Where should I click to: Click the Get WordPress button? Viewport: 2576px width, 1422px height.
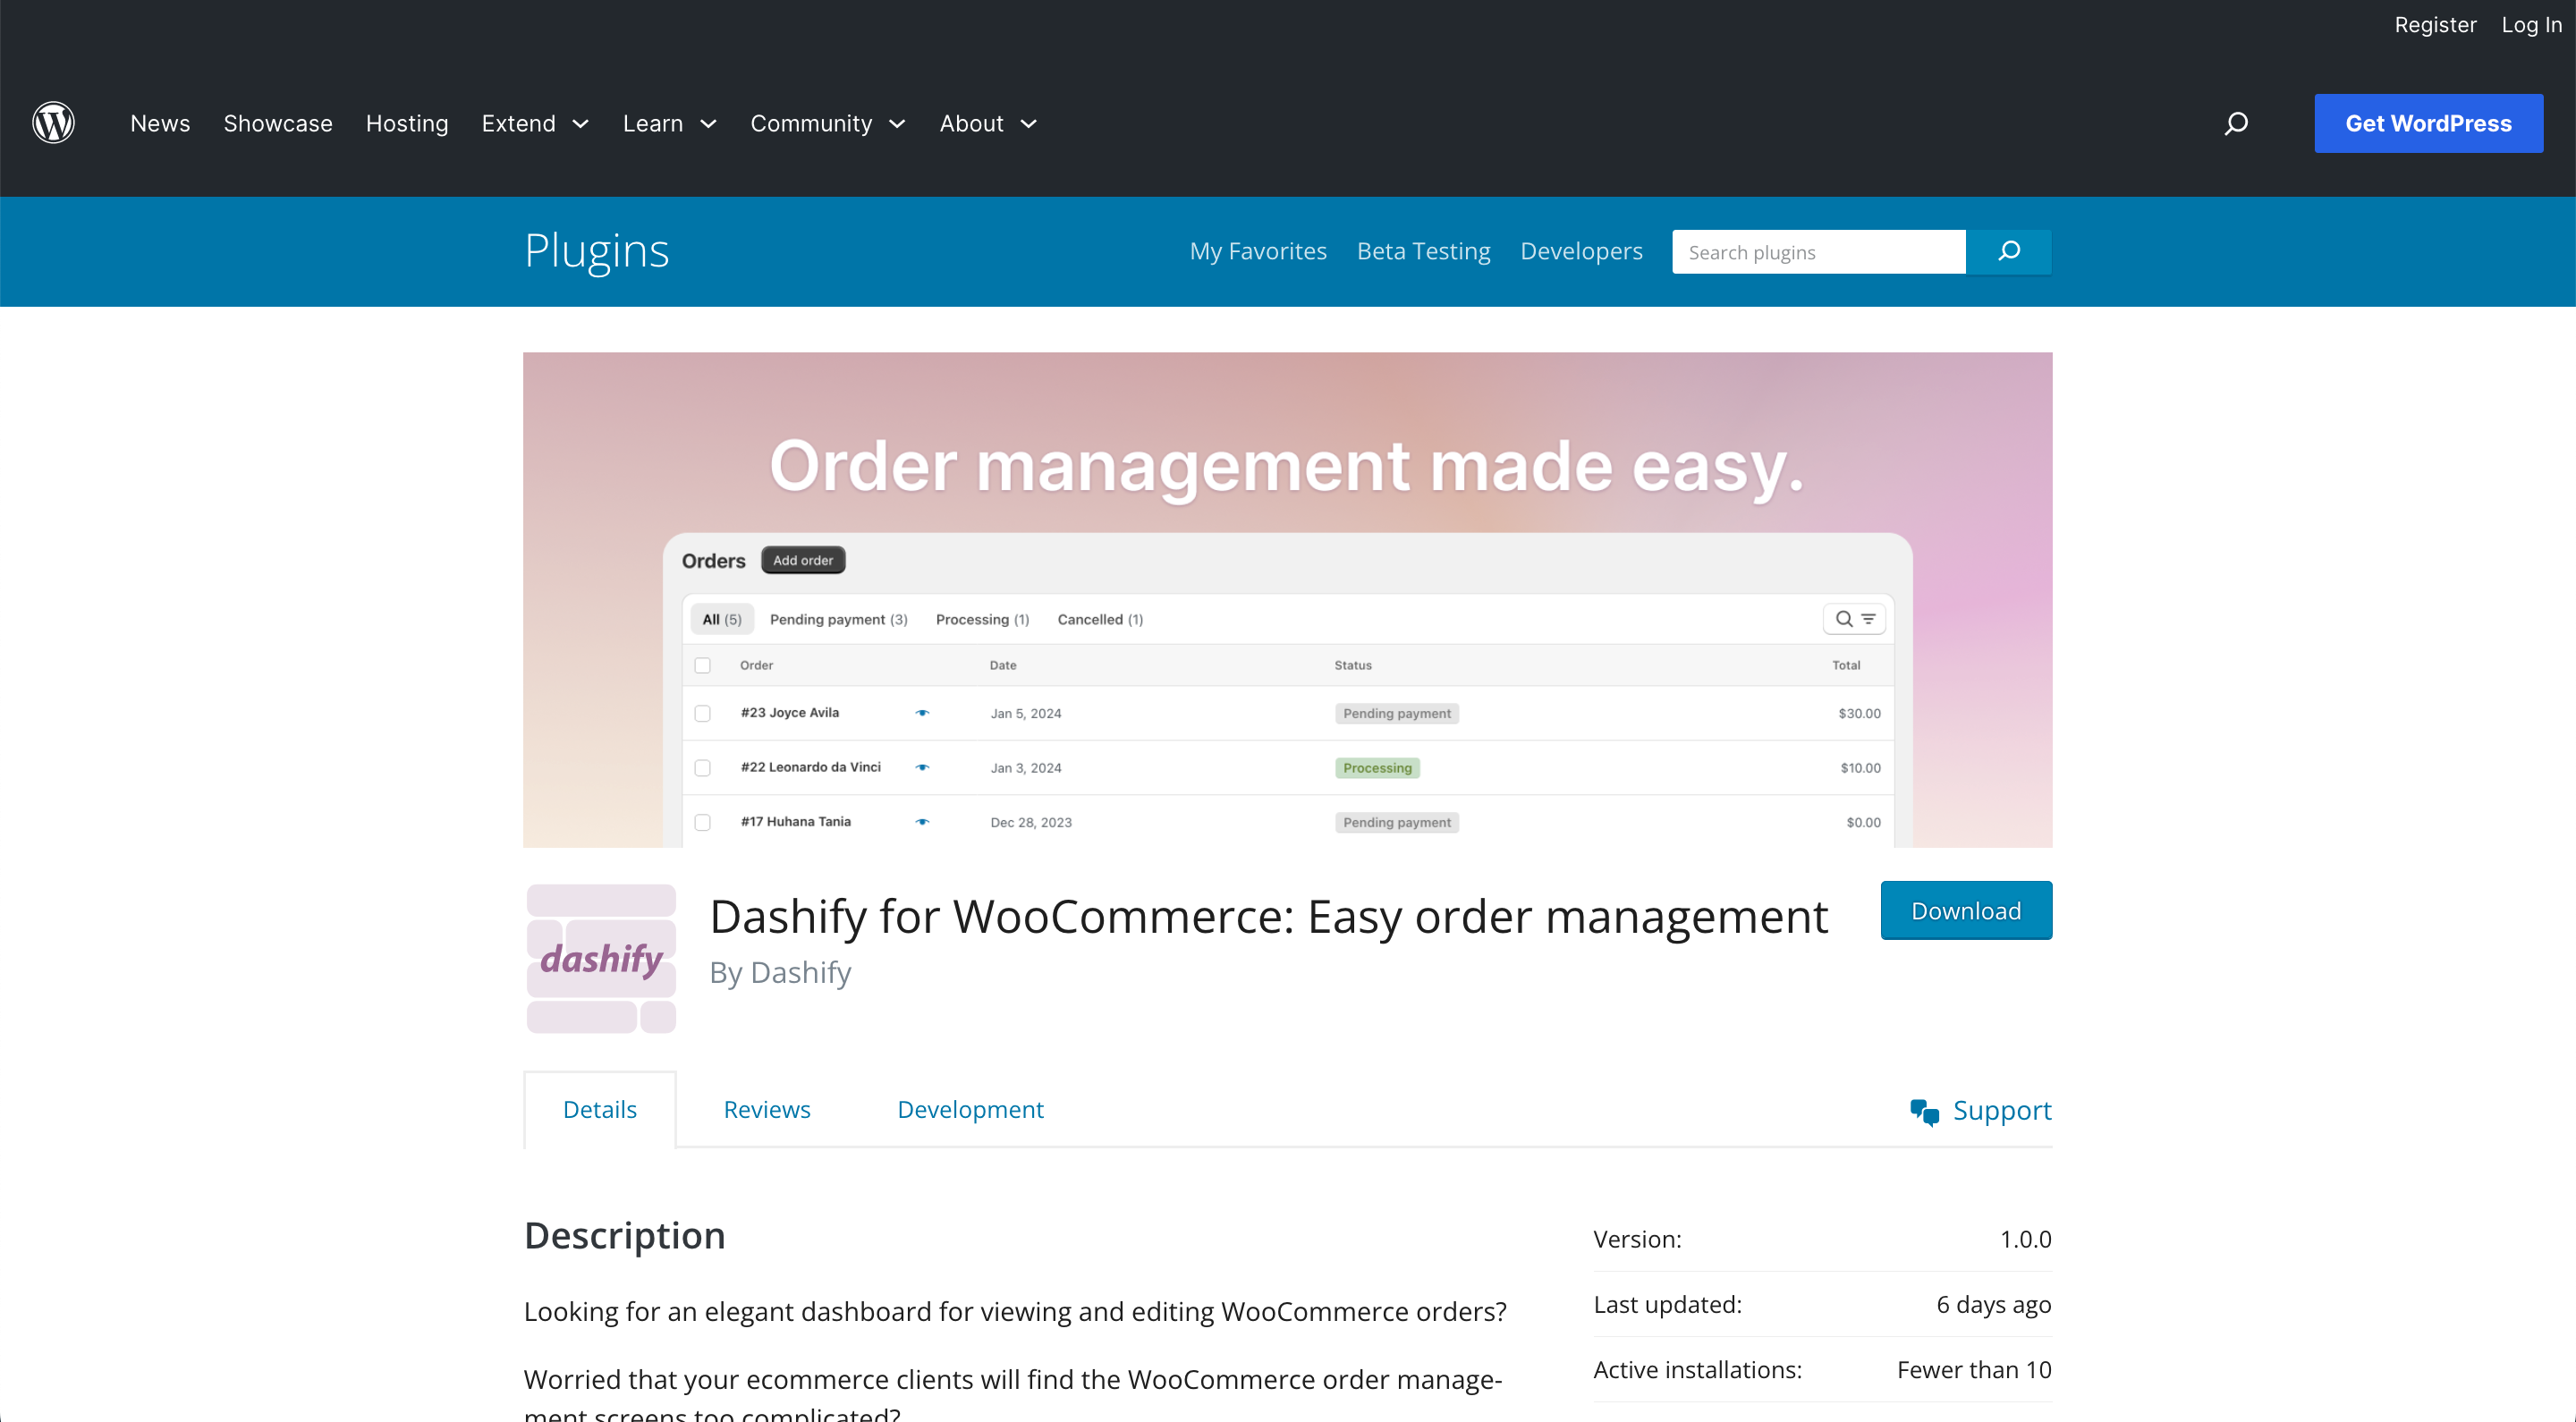(2429, 123)
